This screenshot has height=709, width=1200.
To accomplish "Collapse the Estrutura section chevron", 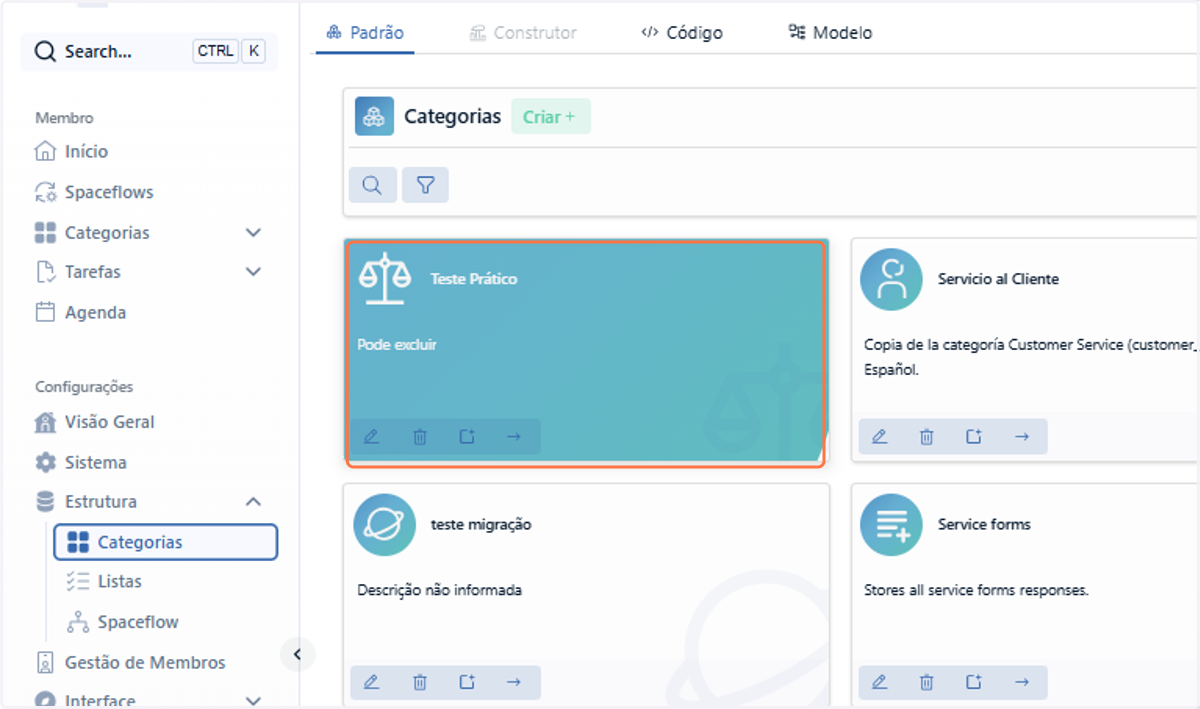I will click(x=253, y=502).
